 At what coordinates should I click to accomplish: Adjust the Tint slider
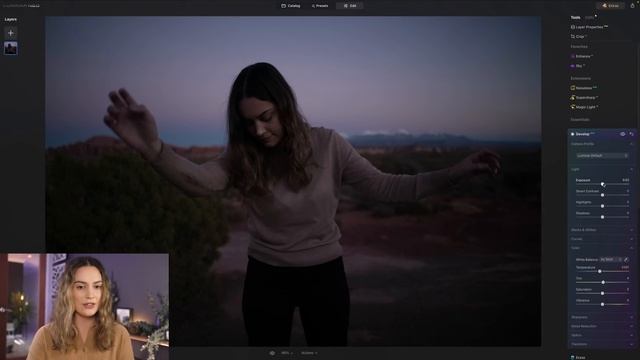(602, 282)
